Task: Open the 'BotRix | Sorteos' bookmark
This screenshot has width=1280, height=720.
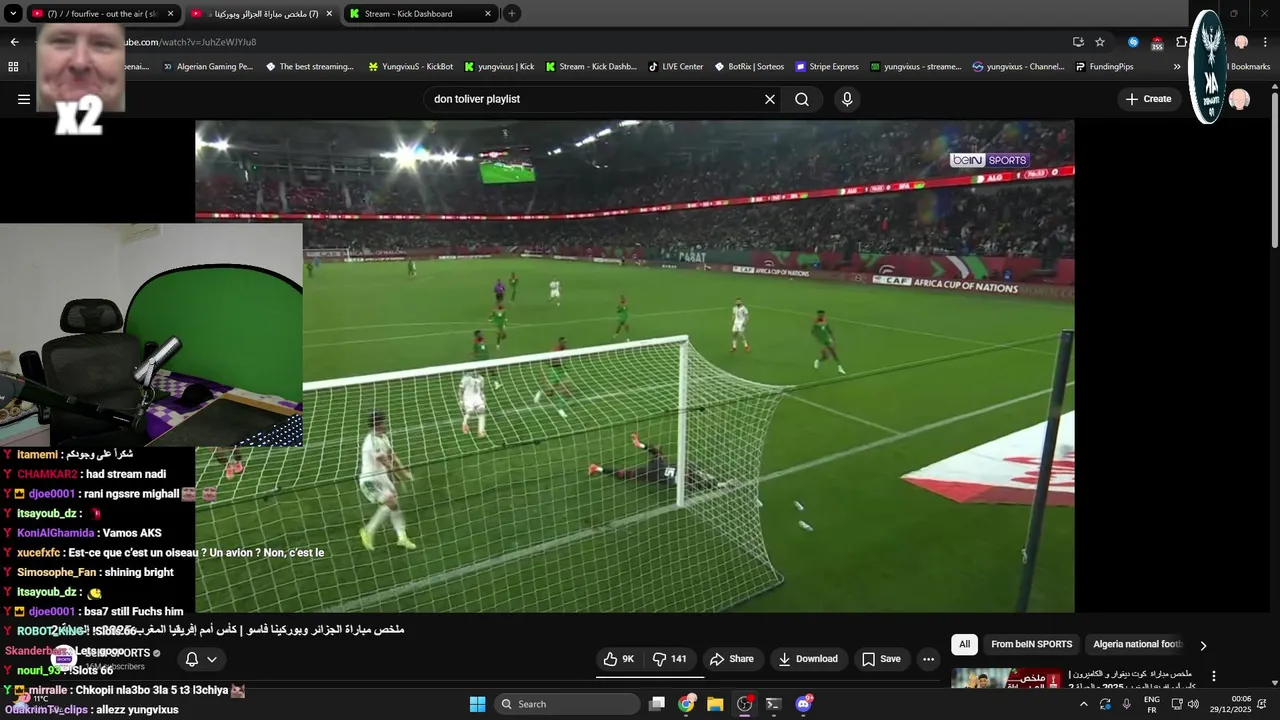Action: (x=749, y=67)
